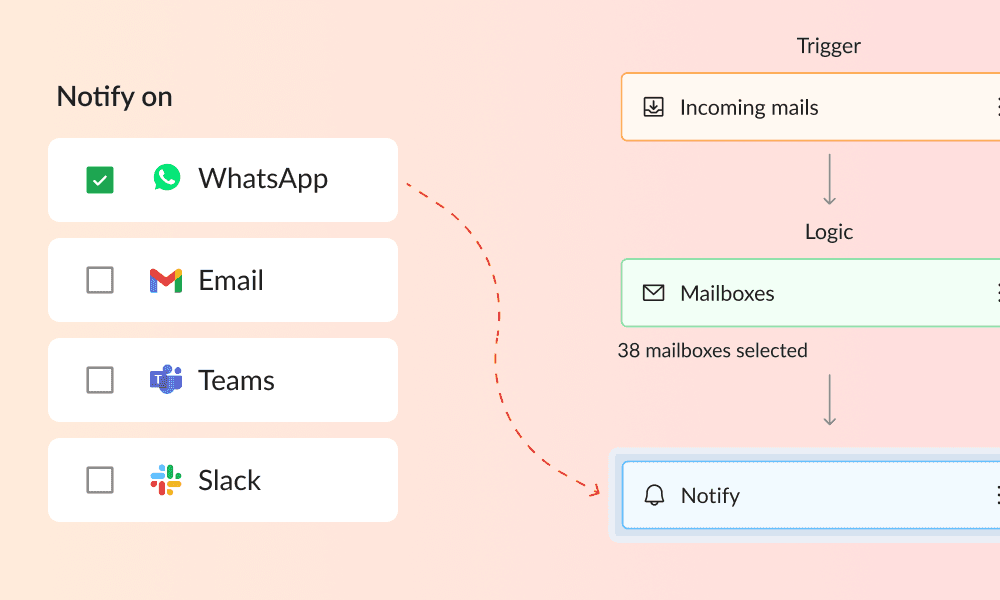Click the inbox download icon on Incoming mails
Image resolution: width=1000 pixels, height=600 pixels.
pos(654,107)
